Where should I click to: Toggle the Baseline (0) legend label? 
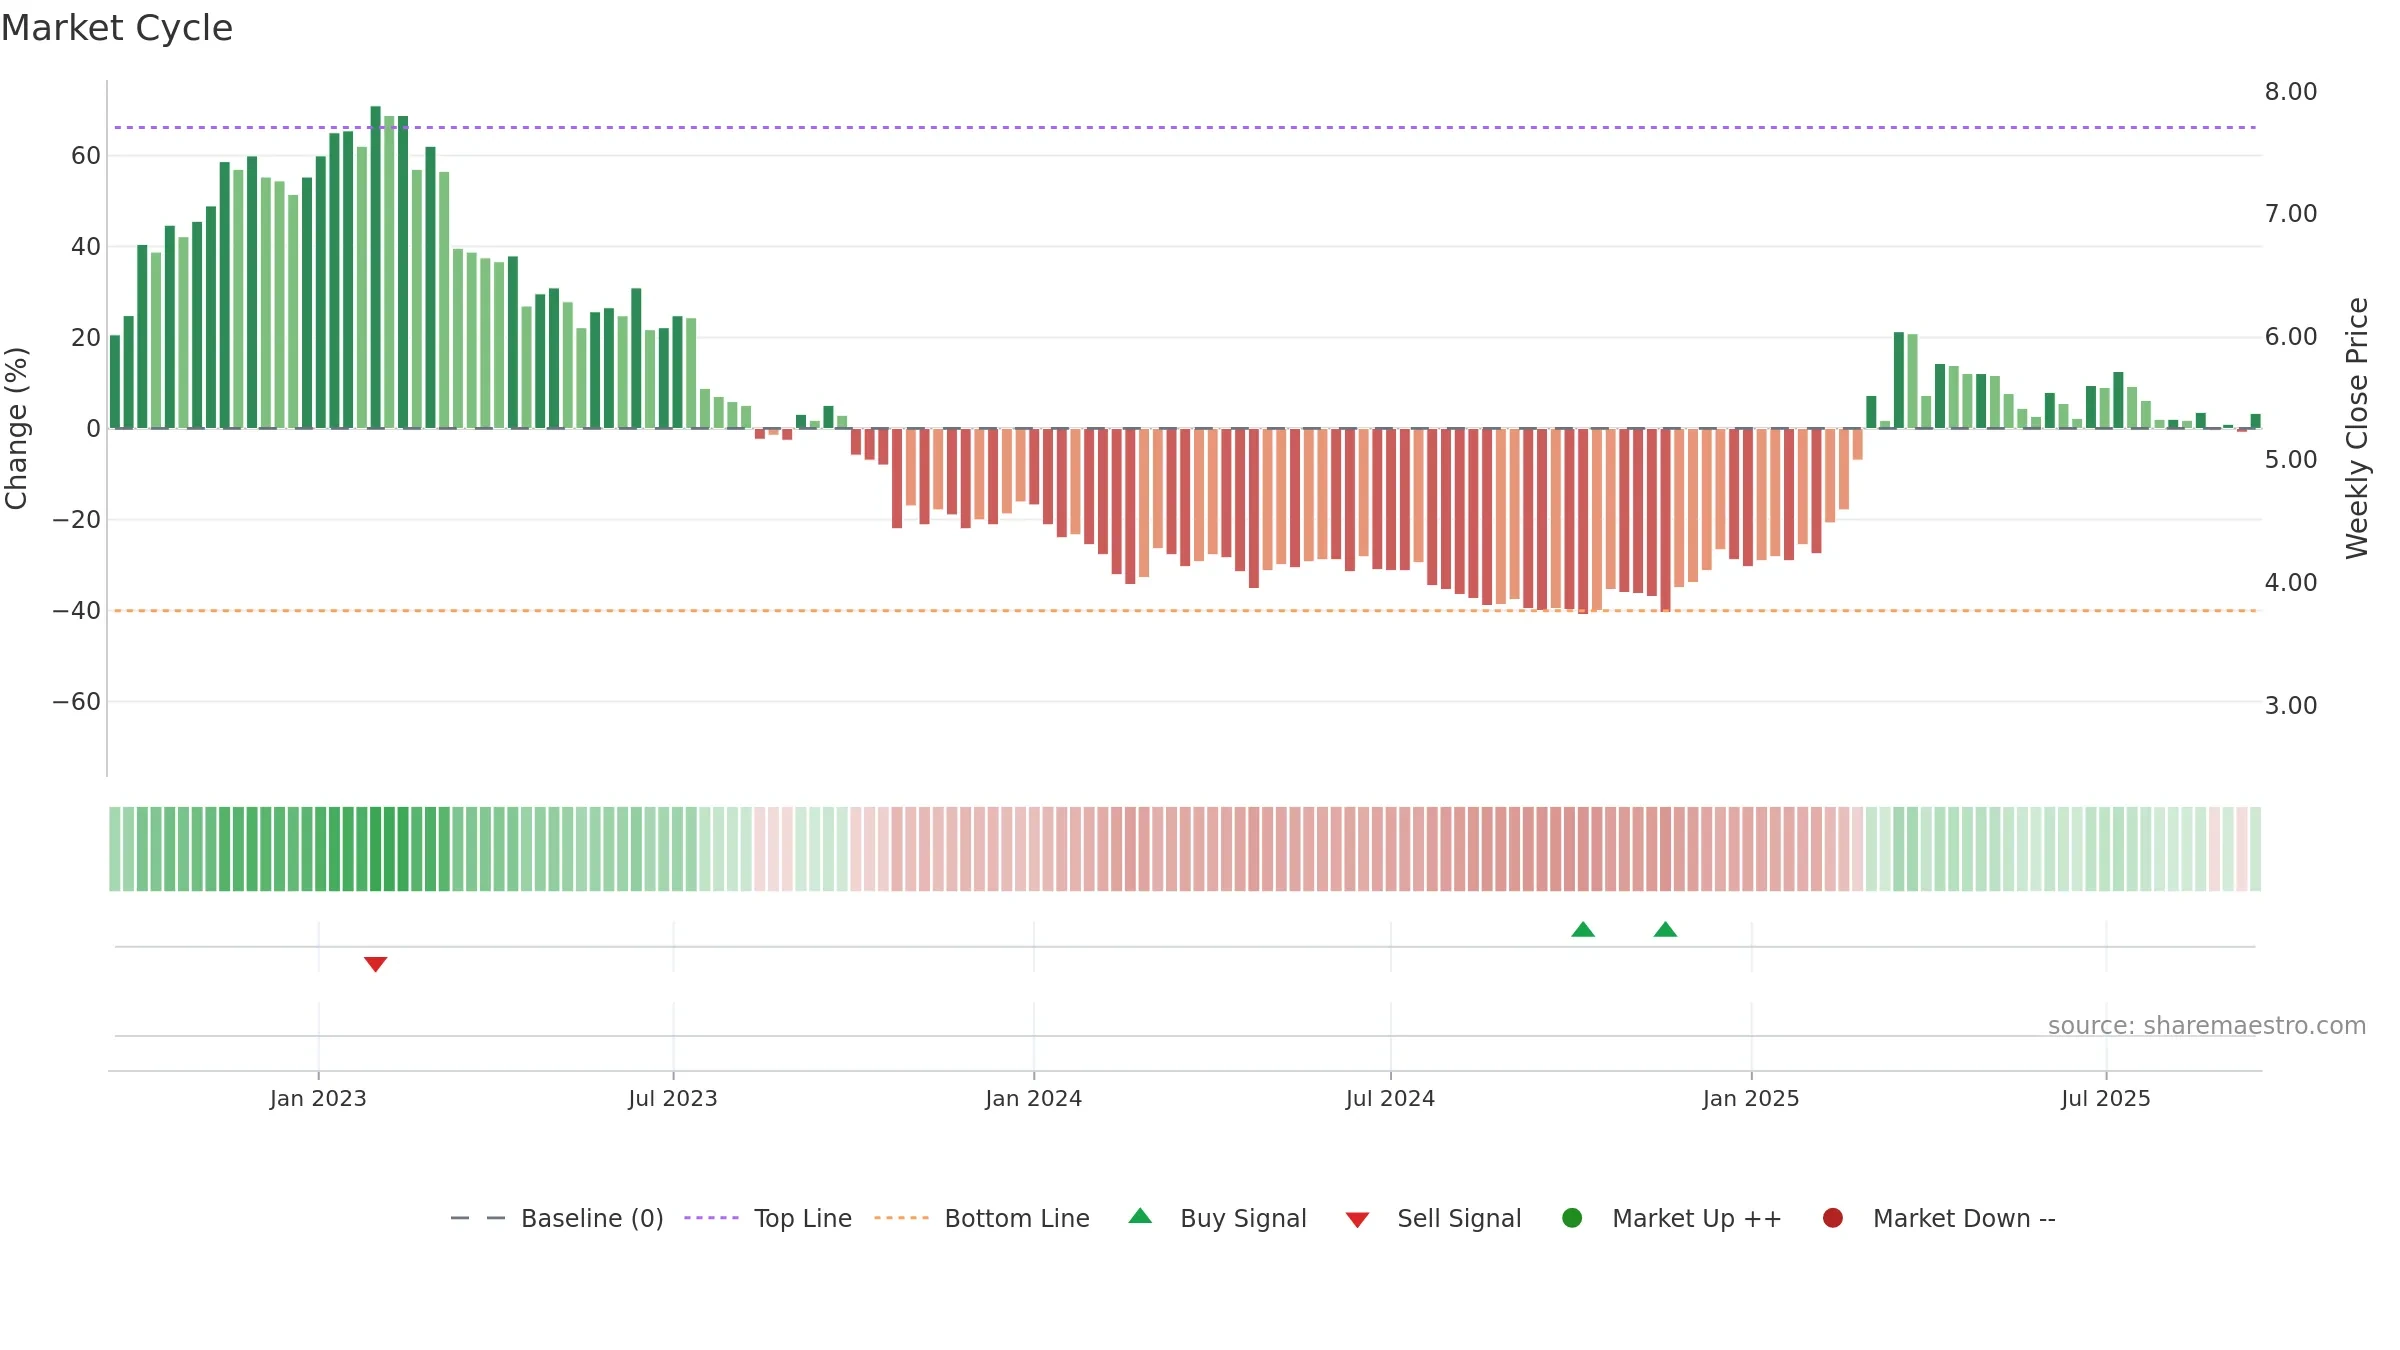tap(592, 1219)
